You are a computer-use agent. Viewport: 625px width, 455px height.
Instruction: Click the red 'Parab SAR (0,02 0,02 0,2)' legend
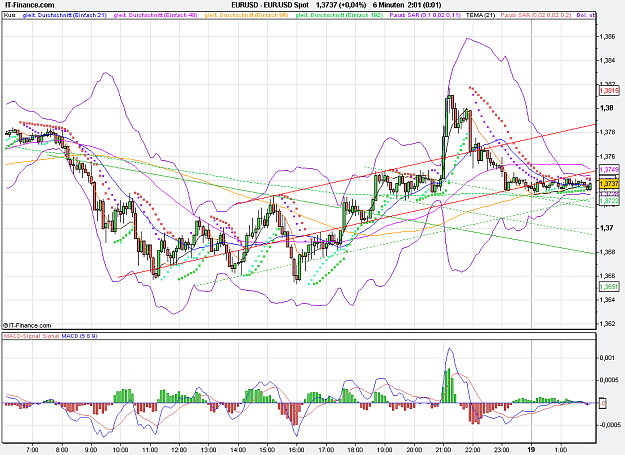pos(536,15)
